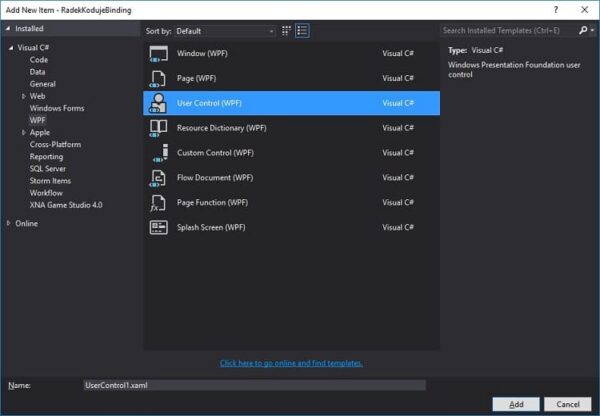Select the Flow Document (WPF) icon
Image resolution: width=600 pixels, height=416 pixels.
[x=159, y=178]
